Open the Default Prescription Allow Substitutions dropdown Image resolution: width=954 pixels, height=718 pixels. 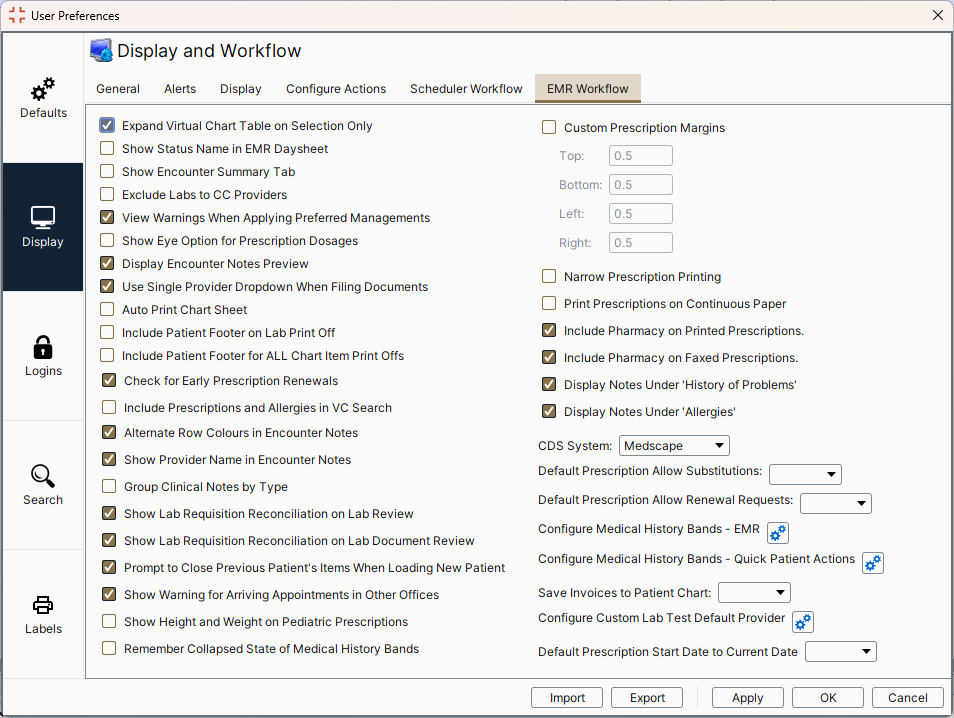point(805,474)
